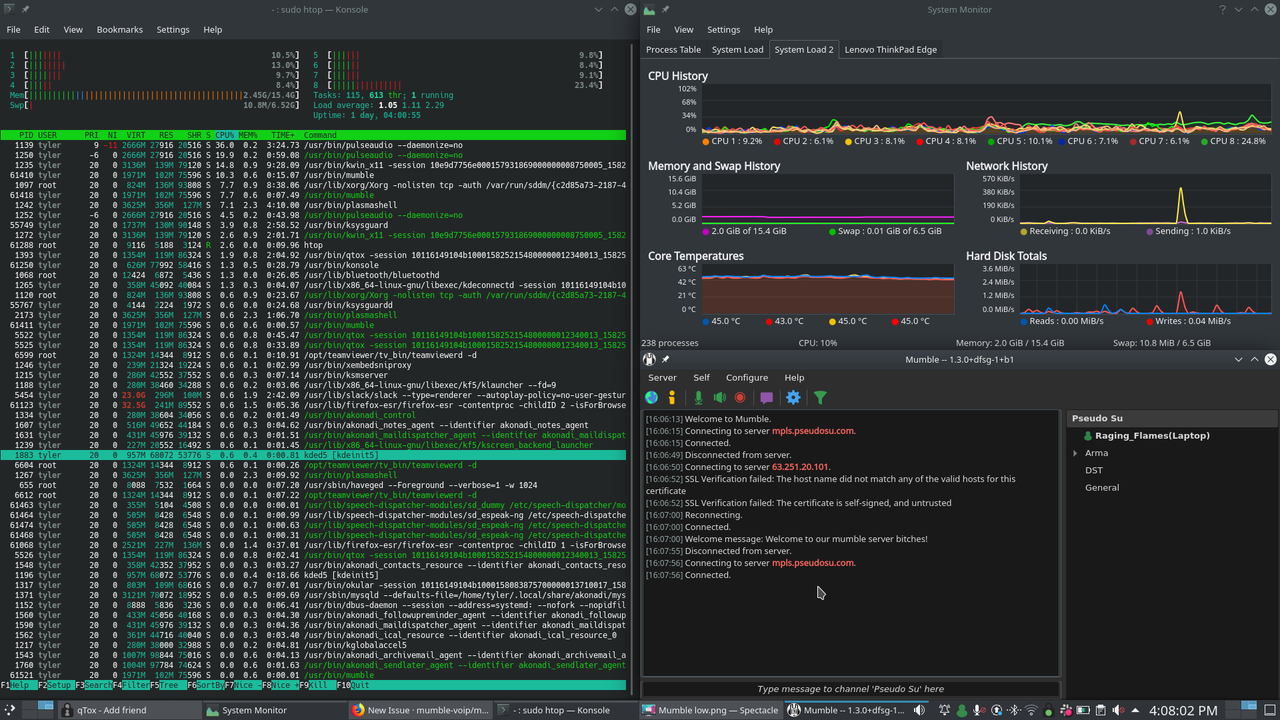This screenshot has width=1280, height=720.
Task: Open the Self menu in Mumble
Action: (x=701, y=378)
